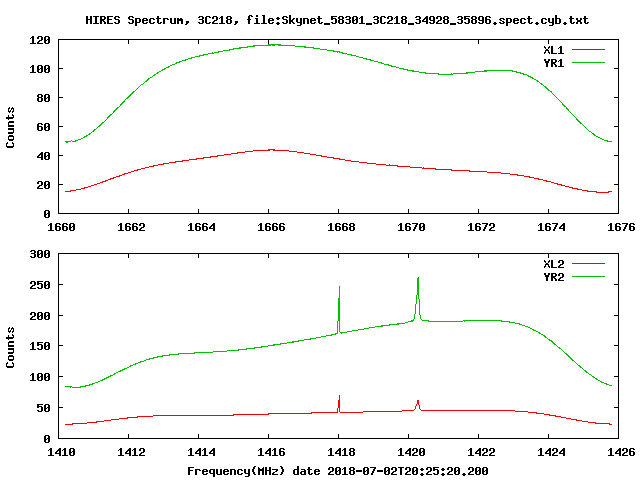Click the top plot Counts axis label
Image resolution: width=640 pixels, height=480 pixels.
click(10, 127)
